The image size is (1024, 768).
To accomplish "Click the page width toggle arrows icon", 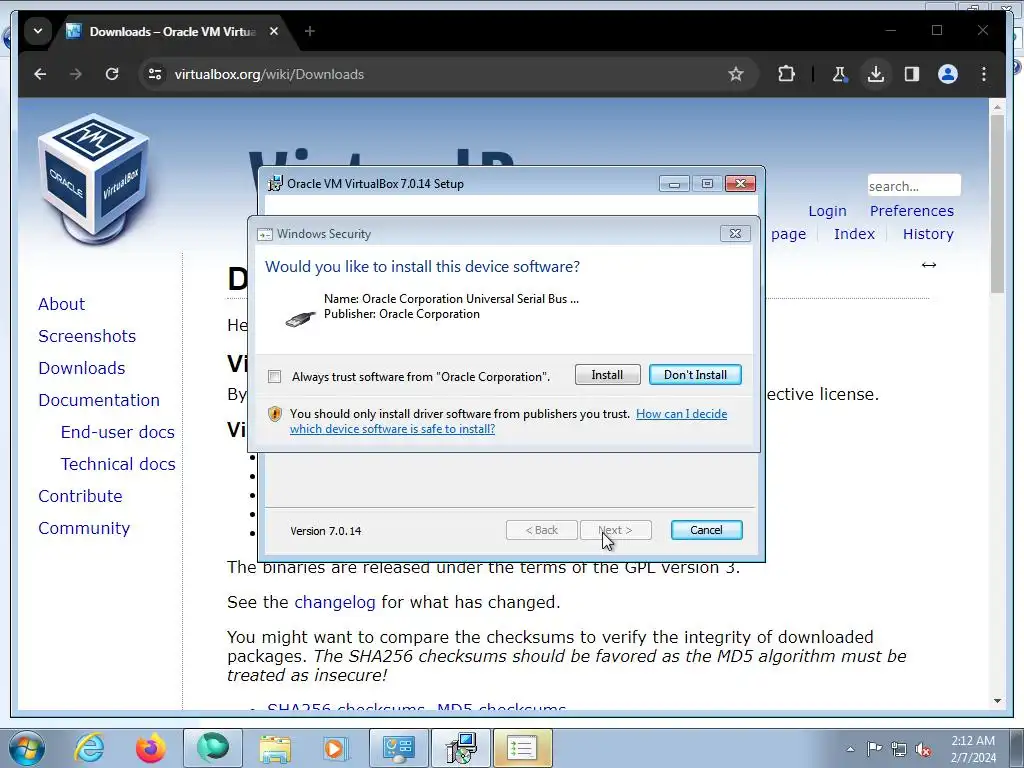I will coord(929,264).
